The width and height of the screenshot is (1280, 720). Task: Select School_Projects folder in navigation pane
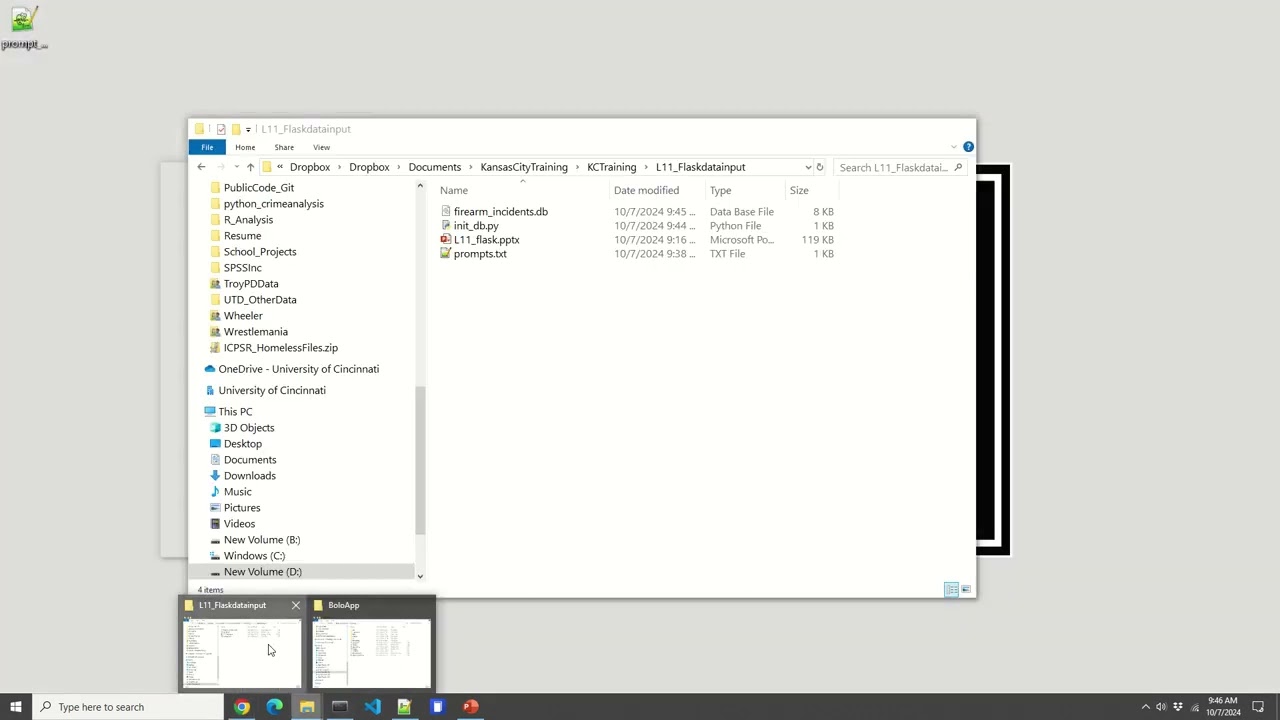coord(259,251)
